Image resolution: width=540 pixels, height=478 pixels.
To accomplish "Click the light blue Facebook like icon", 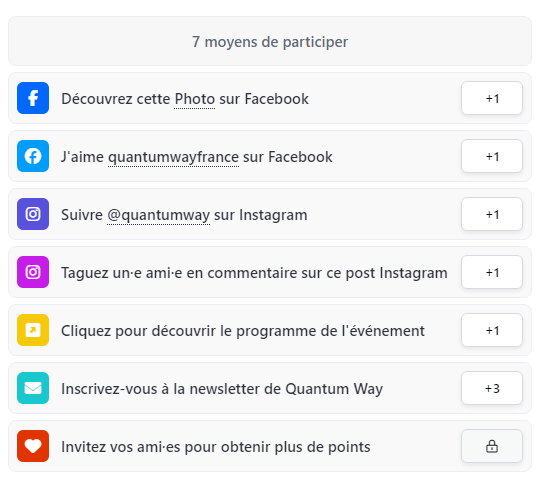I will pyautogui.click(x=33, y=156).
